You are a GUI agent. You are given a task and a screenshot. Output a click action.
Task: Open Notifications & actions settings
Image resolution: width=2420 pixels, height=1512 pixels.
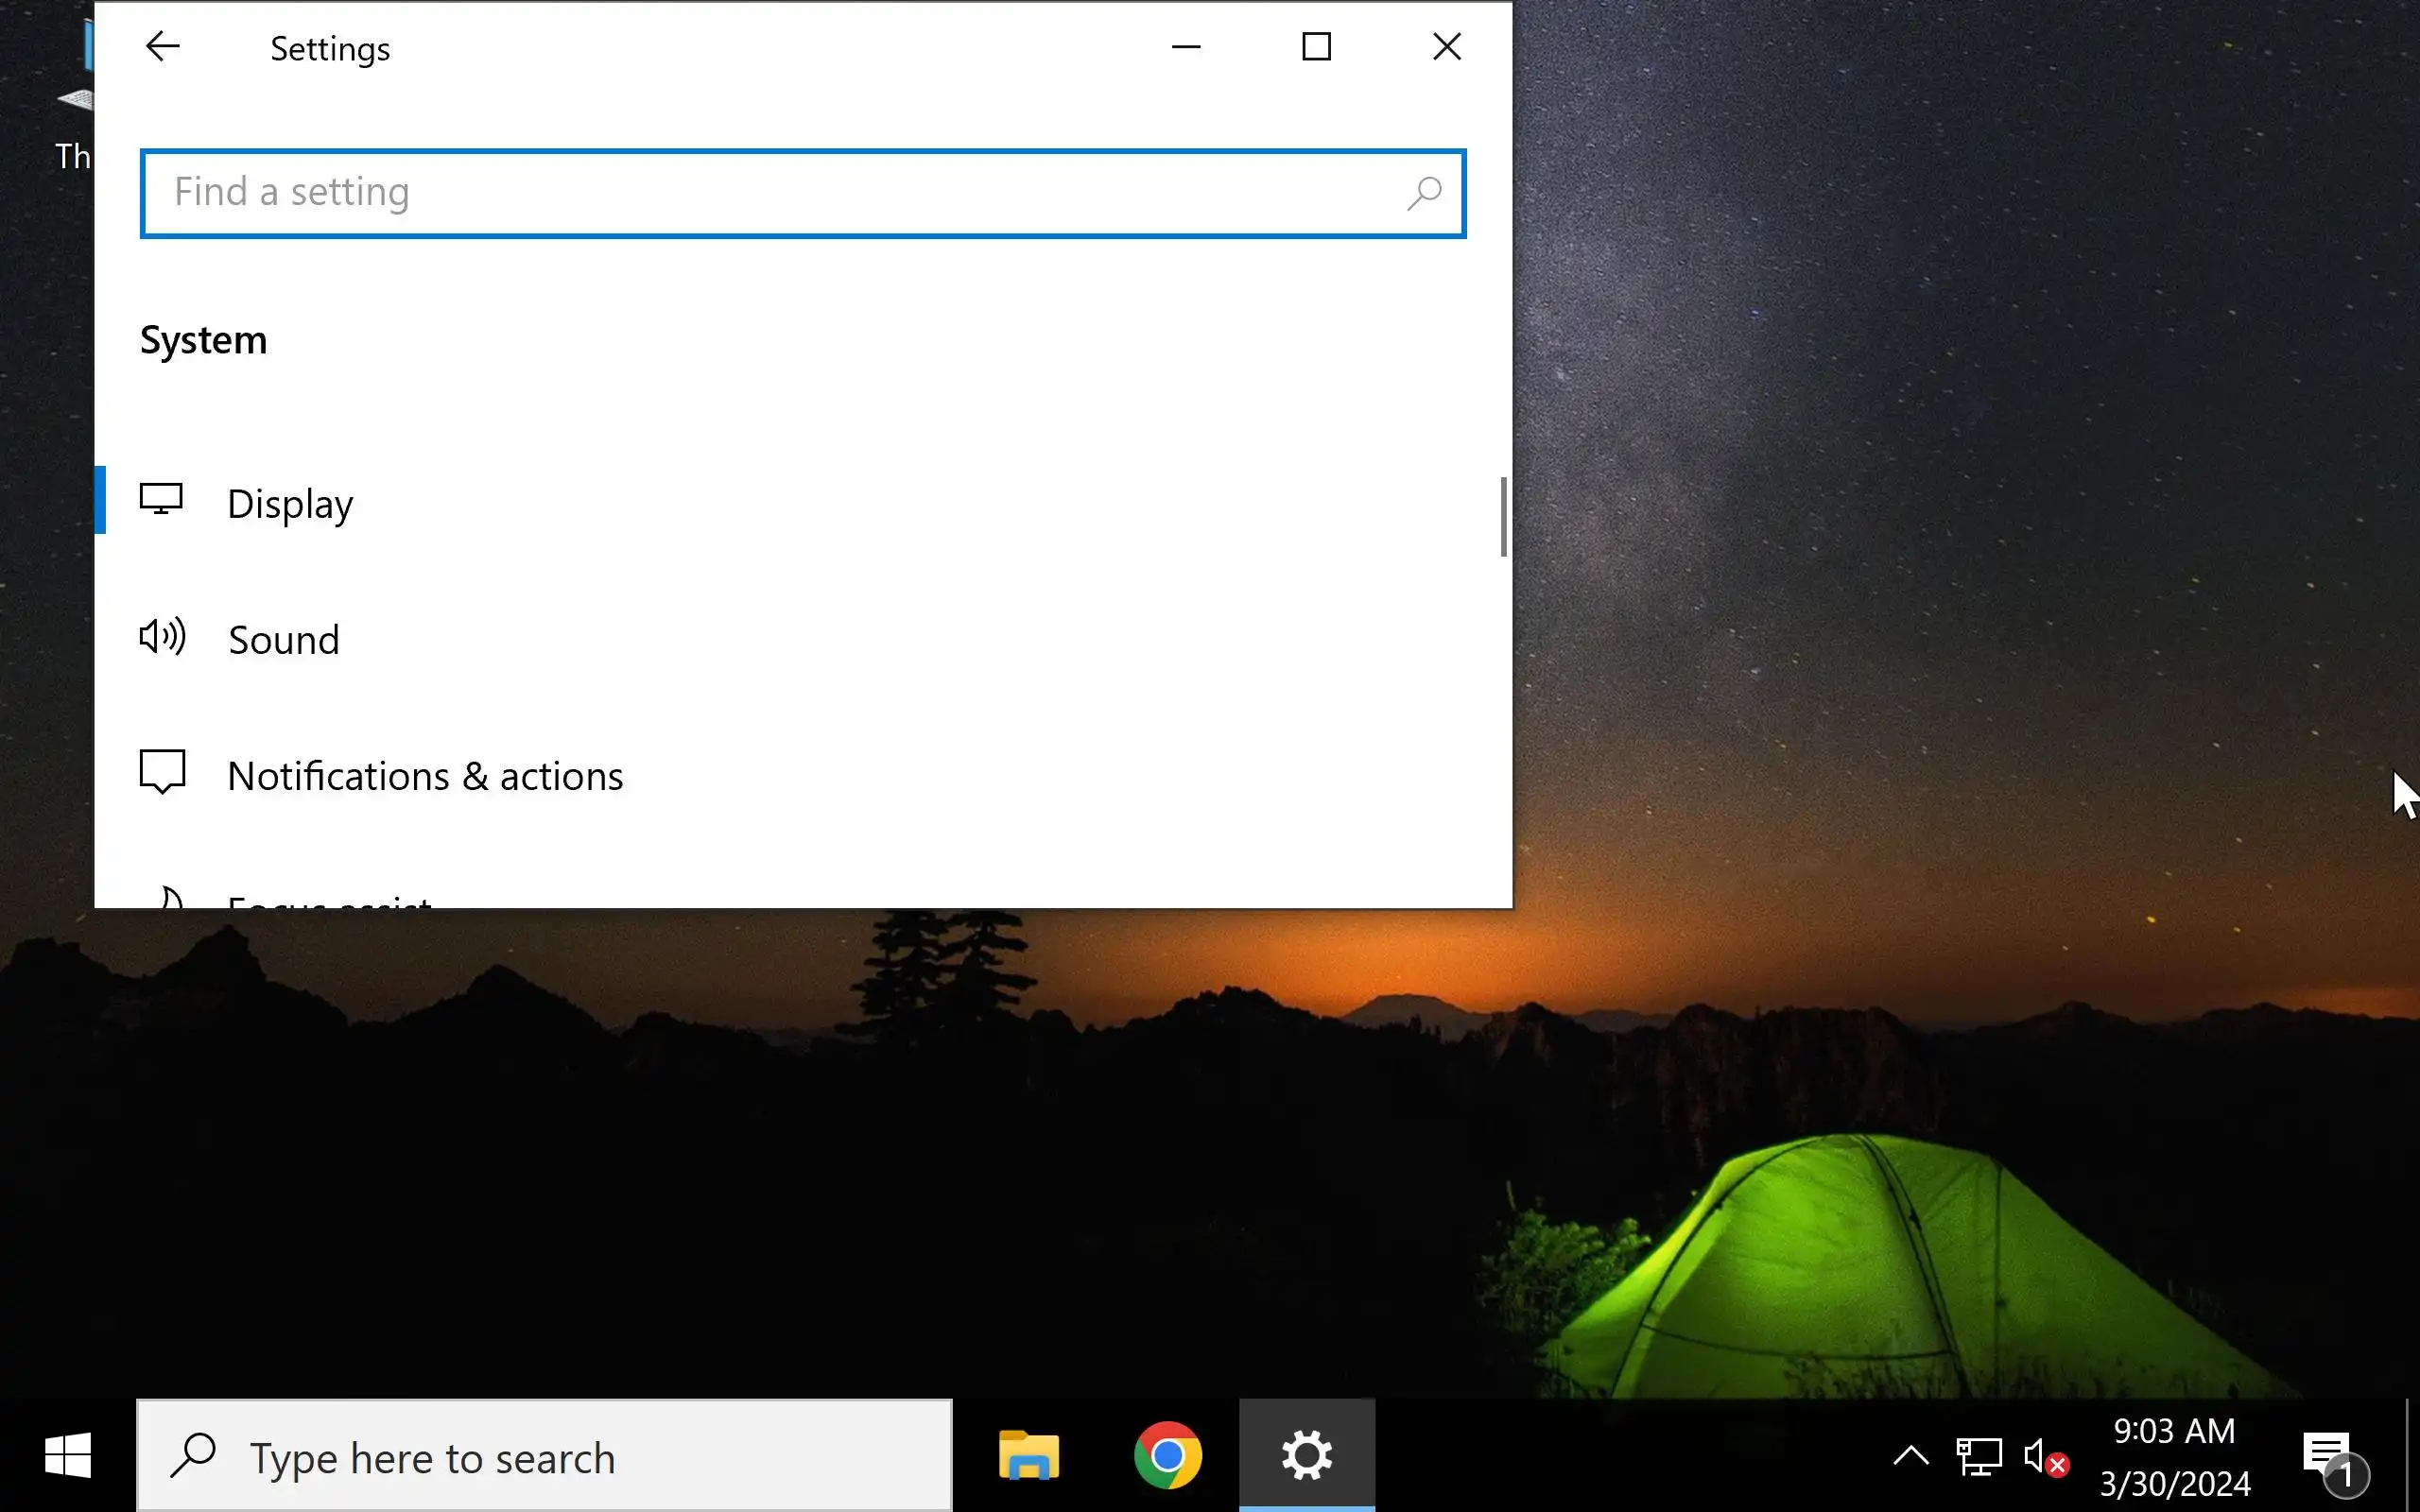tap(425, 777)
